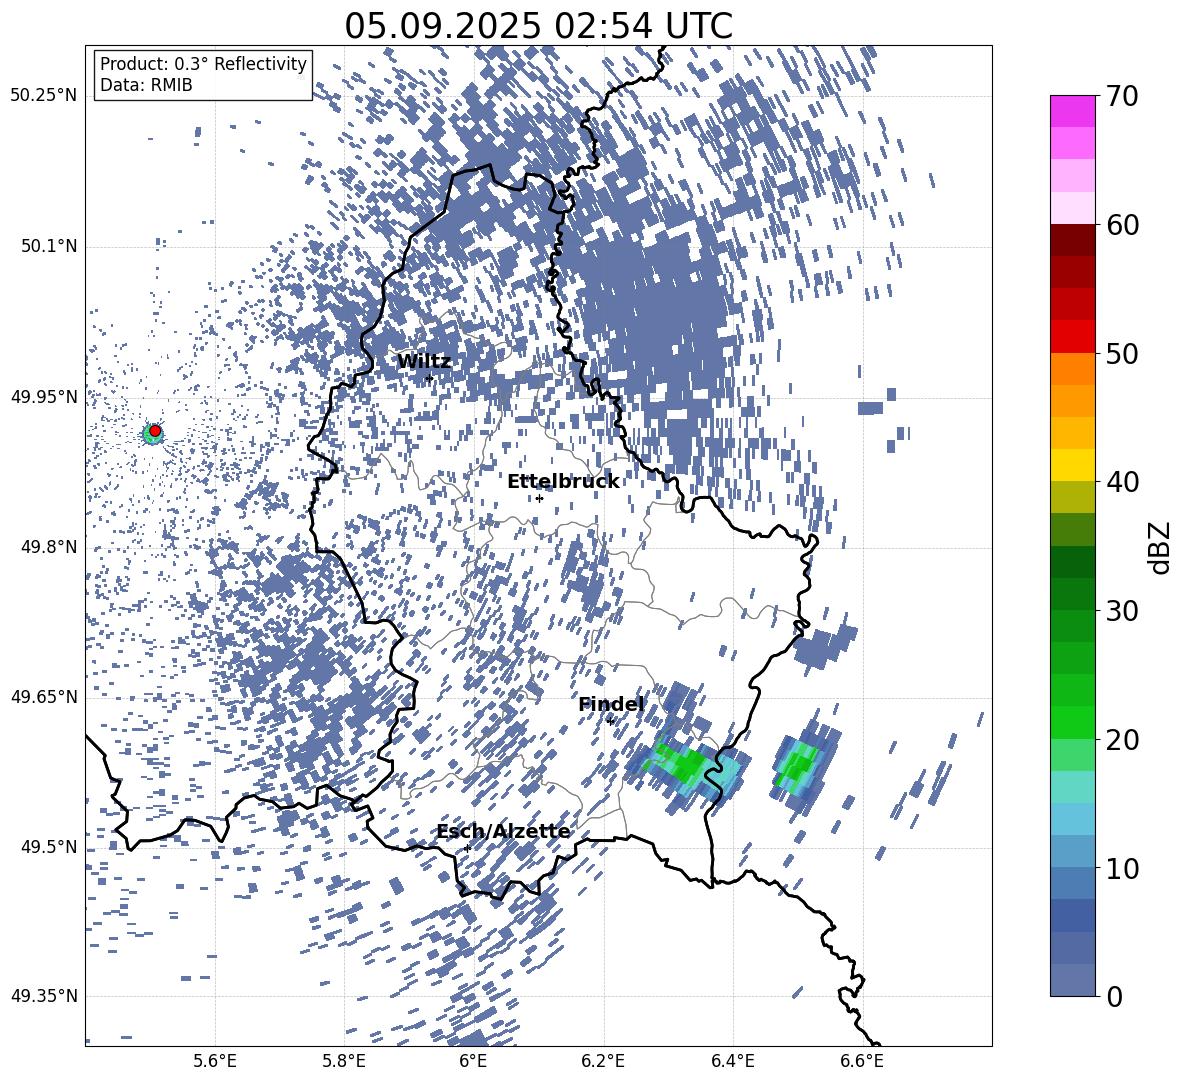1184x1081 pixels.
Task: Click the dark green swatch below 35 dBZ
Action: click(1072, 562)
